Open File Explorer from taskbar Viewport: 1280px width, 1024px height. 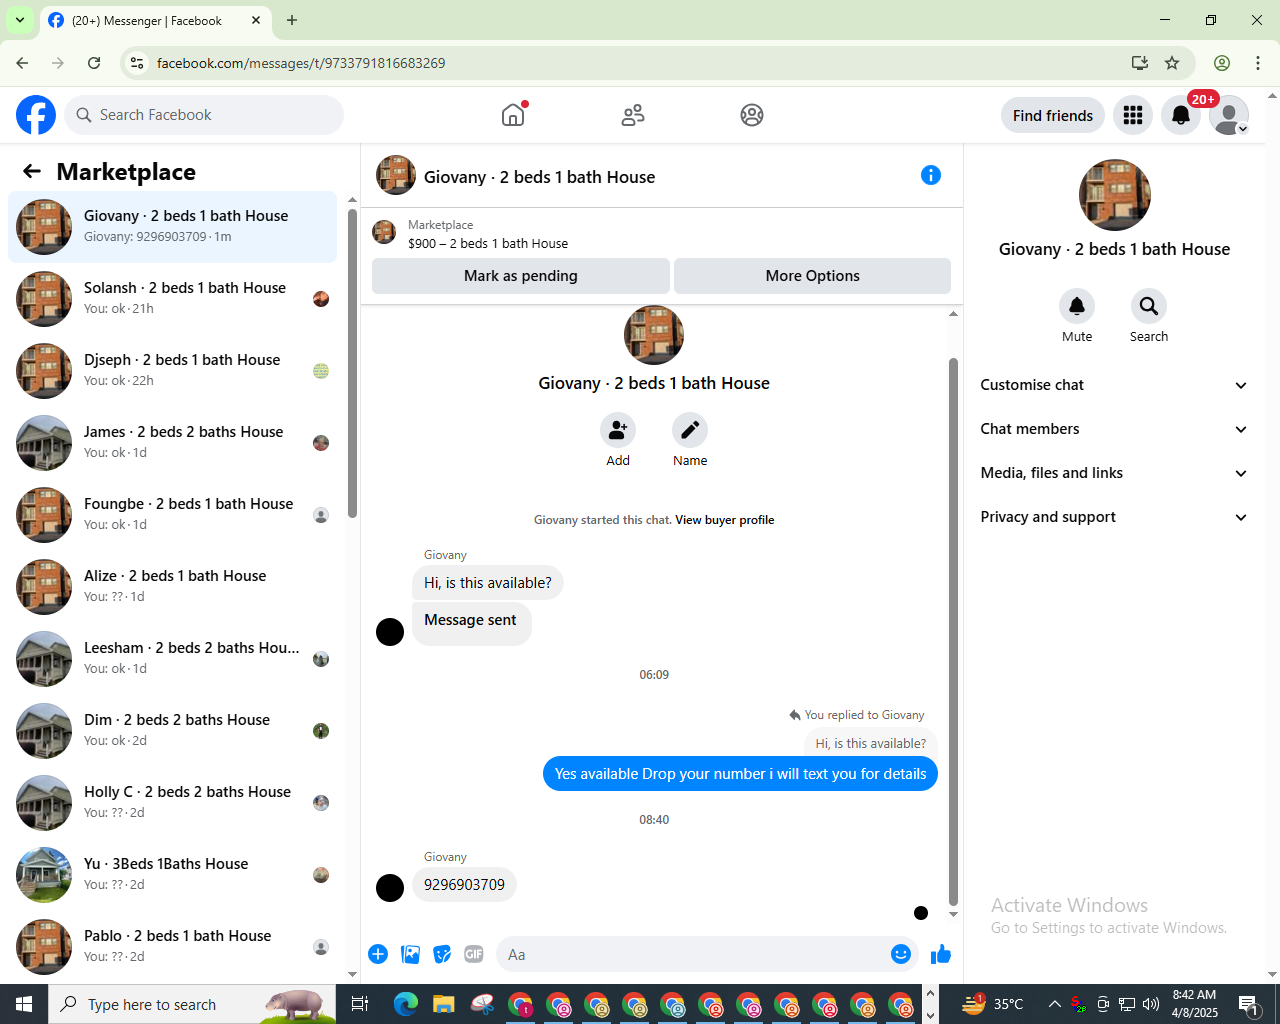click(444, 1004)
